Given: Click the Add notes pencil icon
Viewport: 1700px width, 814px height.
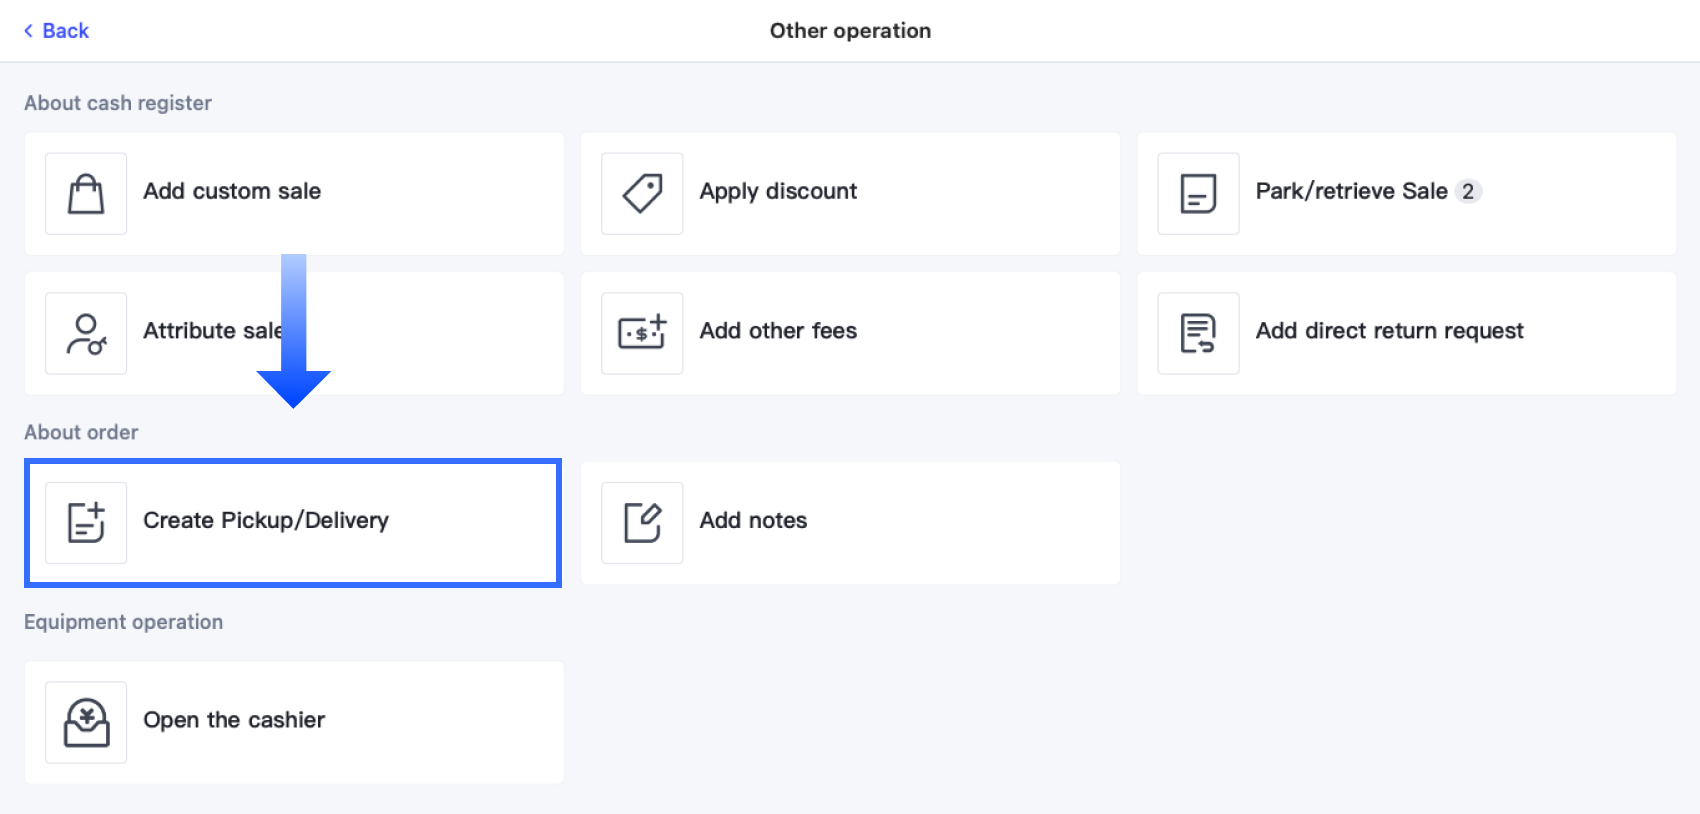Looking at the screenshot, I should (x=642, y=523).
